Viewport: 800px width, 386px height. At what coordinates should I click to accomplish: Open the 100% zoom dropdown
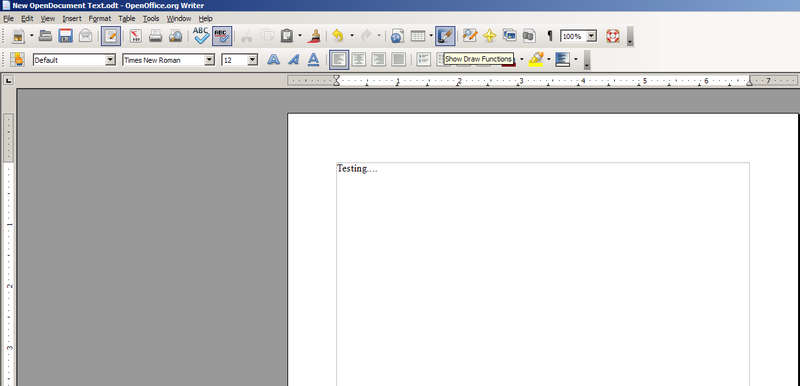[x=592, y=36]
